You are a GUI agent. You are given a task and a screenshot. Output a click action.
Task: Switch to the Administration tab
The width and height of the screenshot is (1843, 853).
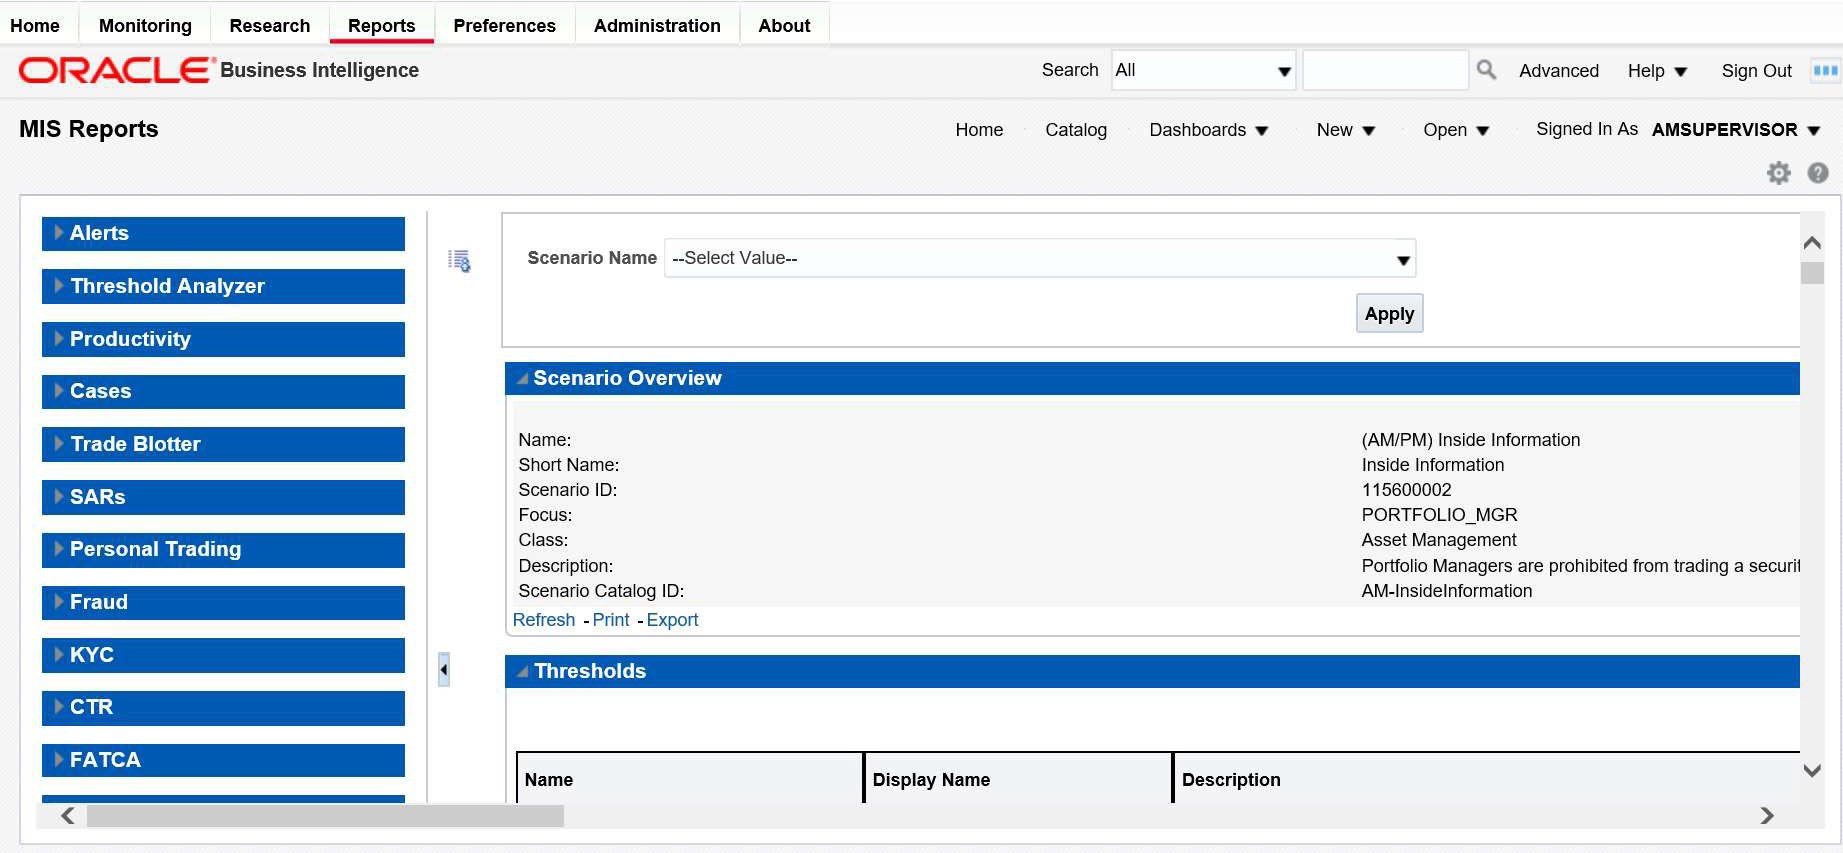click(657, 25)
